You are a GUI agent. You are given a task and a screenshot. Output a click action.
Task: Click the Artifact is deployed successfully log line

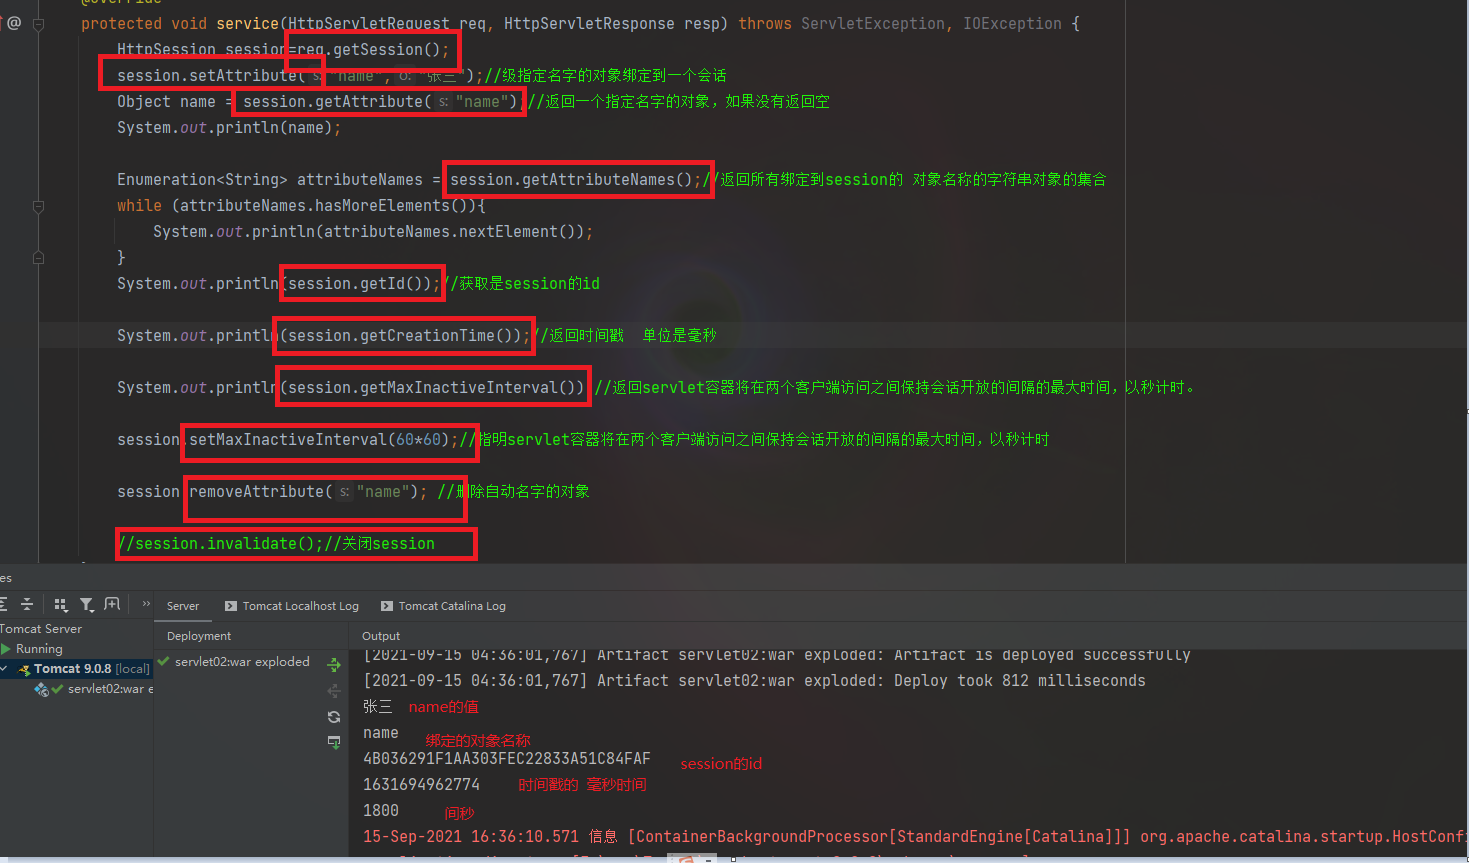pos(777,655)
